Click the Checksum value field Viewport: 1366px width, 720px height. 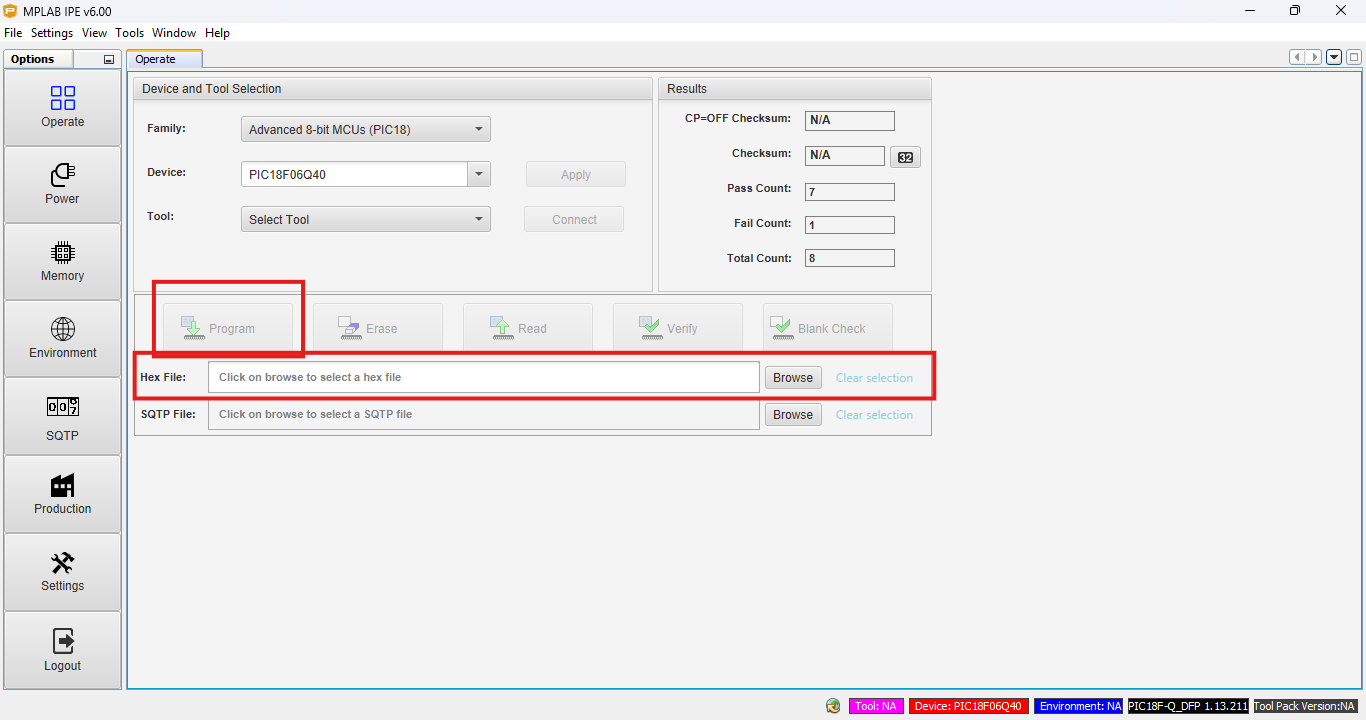(x=845, y=156)
